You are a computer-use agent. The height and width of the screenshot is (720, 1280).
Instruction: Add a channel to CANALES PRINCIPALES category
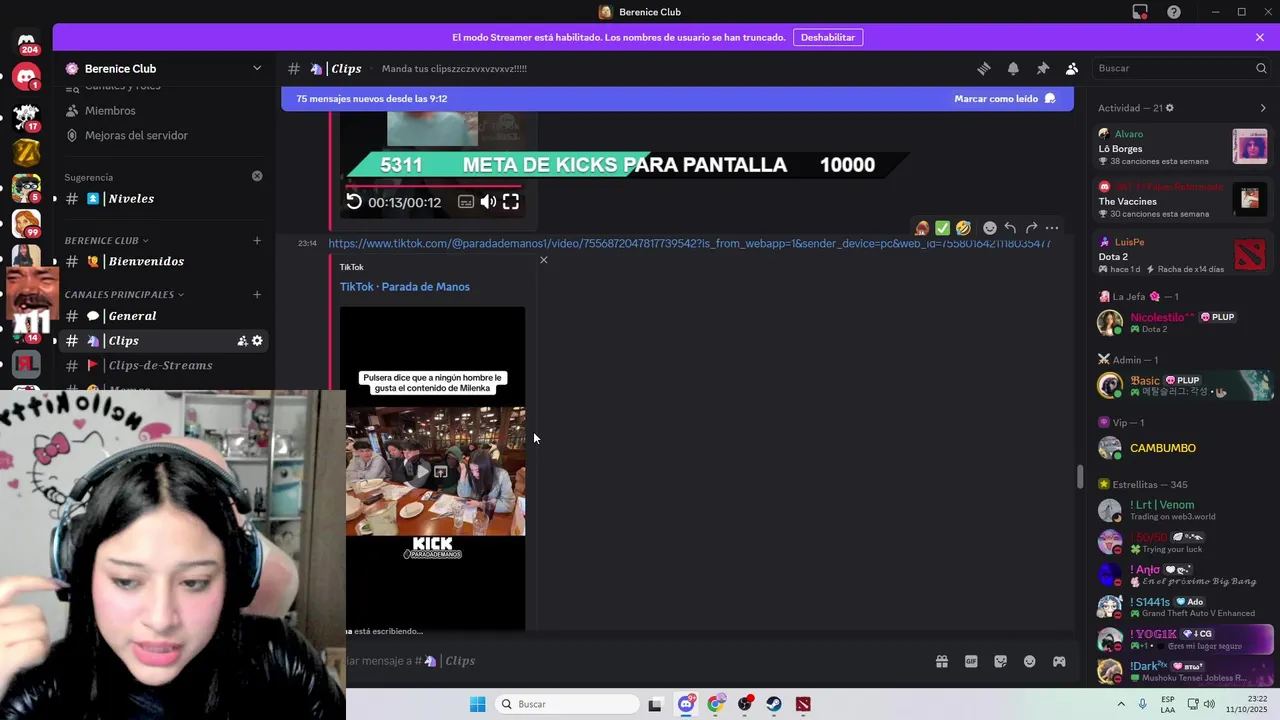257,295
